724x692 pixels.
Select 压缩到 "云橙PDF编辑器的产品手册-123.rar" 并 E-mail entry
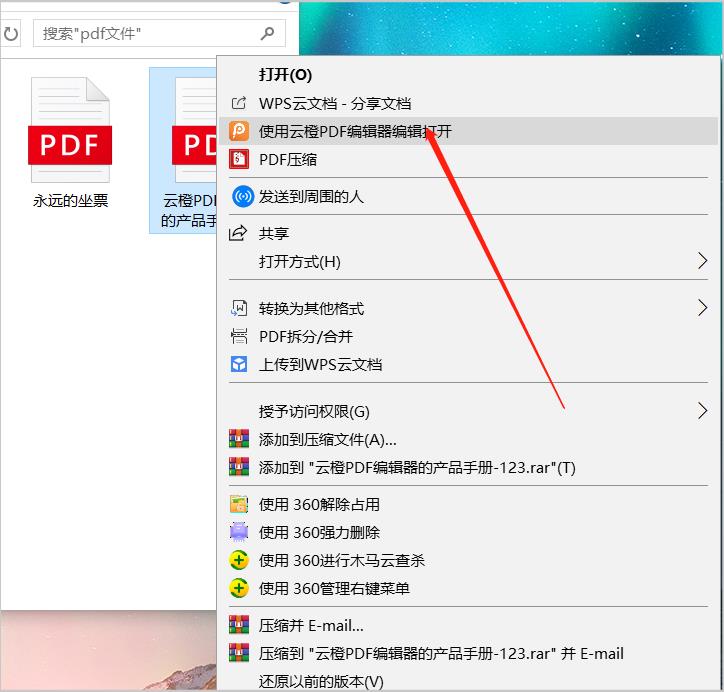coord(468,654)
